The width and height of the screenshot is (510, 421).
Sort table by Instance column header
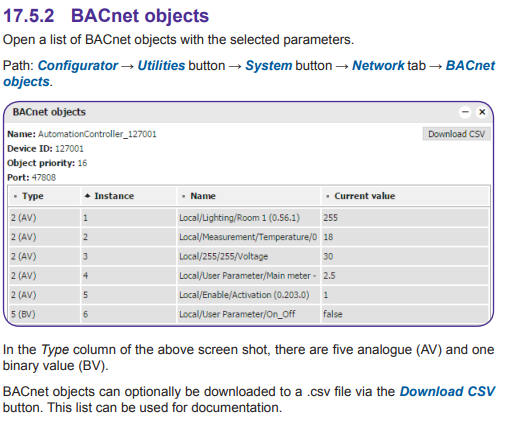tap(129, 196)
